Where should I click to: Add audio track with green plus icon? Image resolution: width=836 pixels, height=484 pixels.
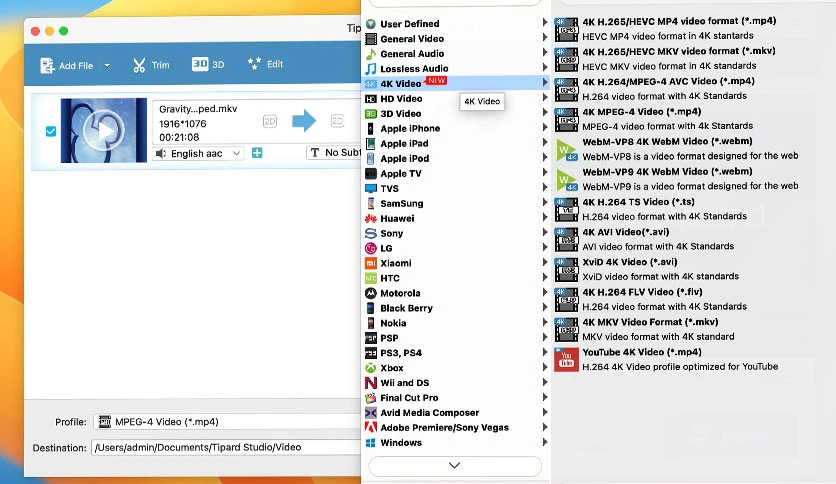[x=257, y=153]
